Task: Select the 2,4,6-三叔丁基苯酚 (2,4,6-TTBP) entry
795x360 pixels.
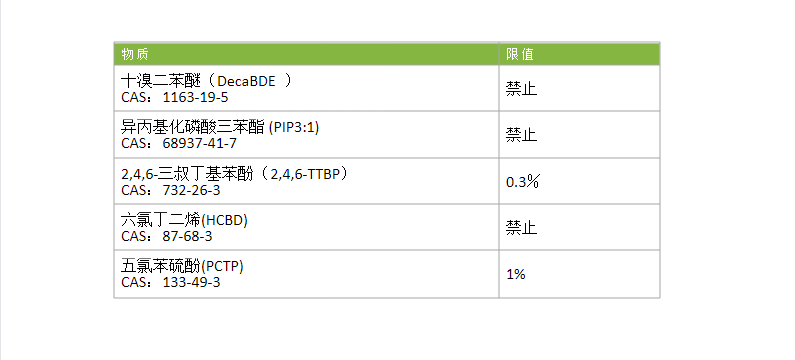Action: point(236,174)
